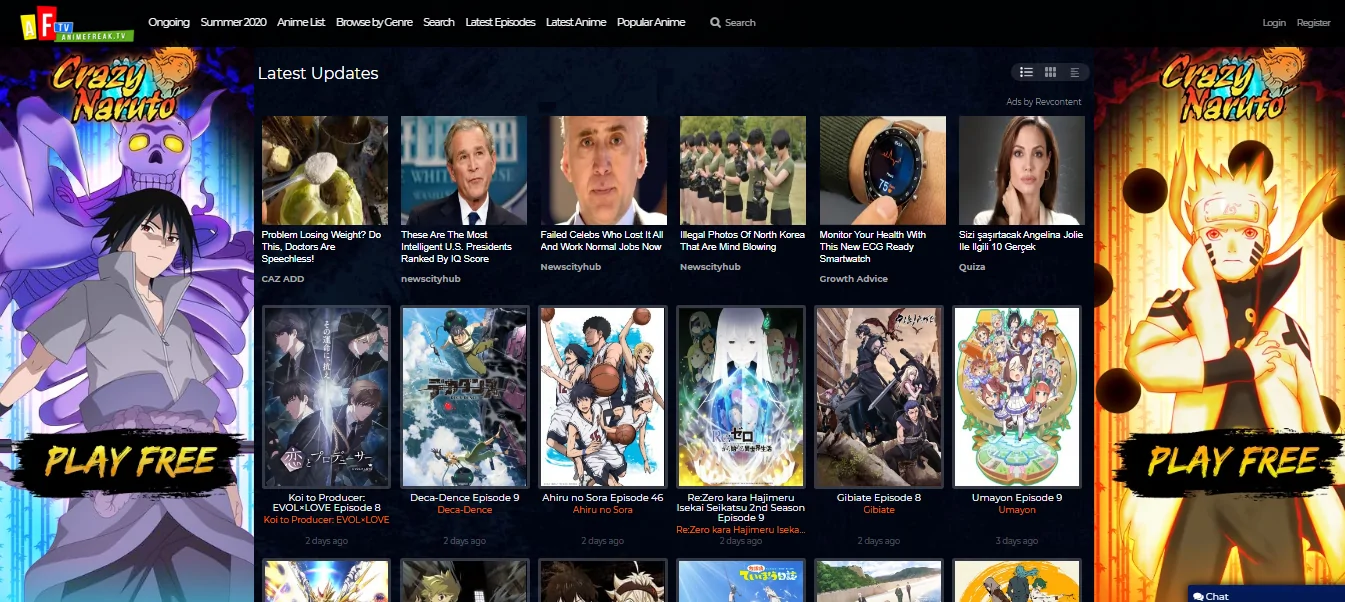The width and height of the screenshot is (1345, 602).
Task: Open the U.S. Presidents IQ ad image
Action: click(464, 170)
